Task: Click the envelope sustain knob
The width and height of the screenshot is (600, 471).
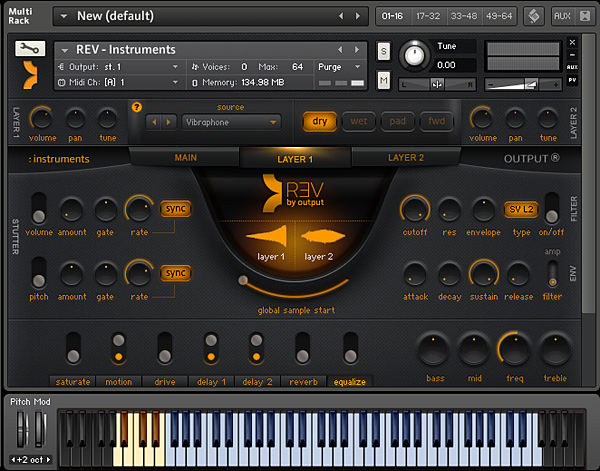Action: 484,275
